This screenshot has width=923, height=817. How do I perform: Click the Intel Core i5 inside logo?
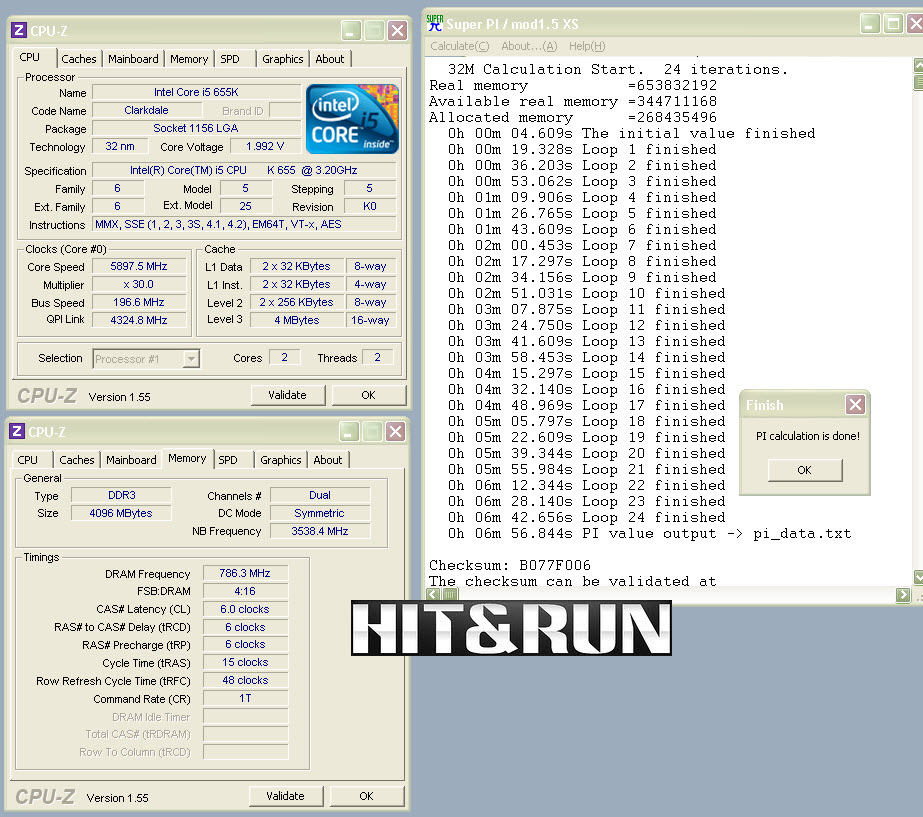tap(352, 119)
